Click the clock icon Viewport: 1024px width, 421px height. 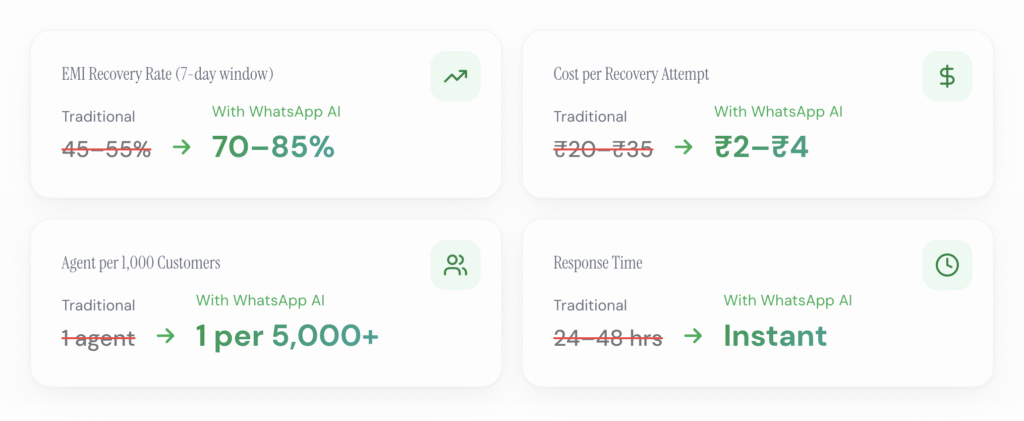click(x=947, y=265)
